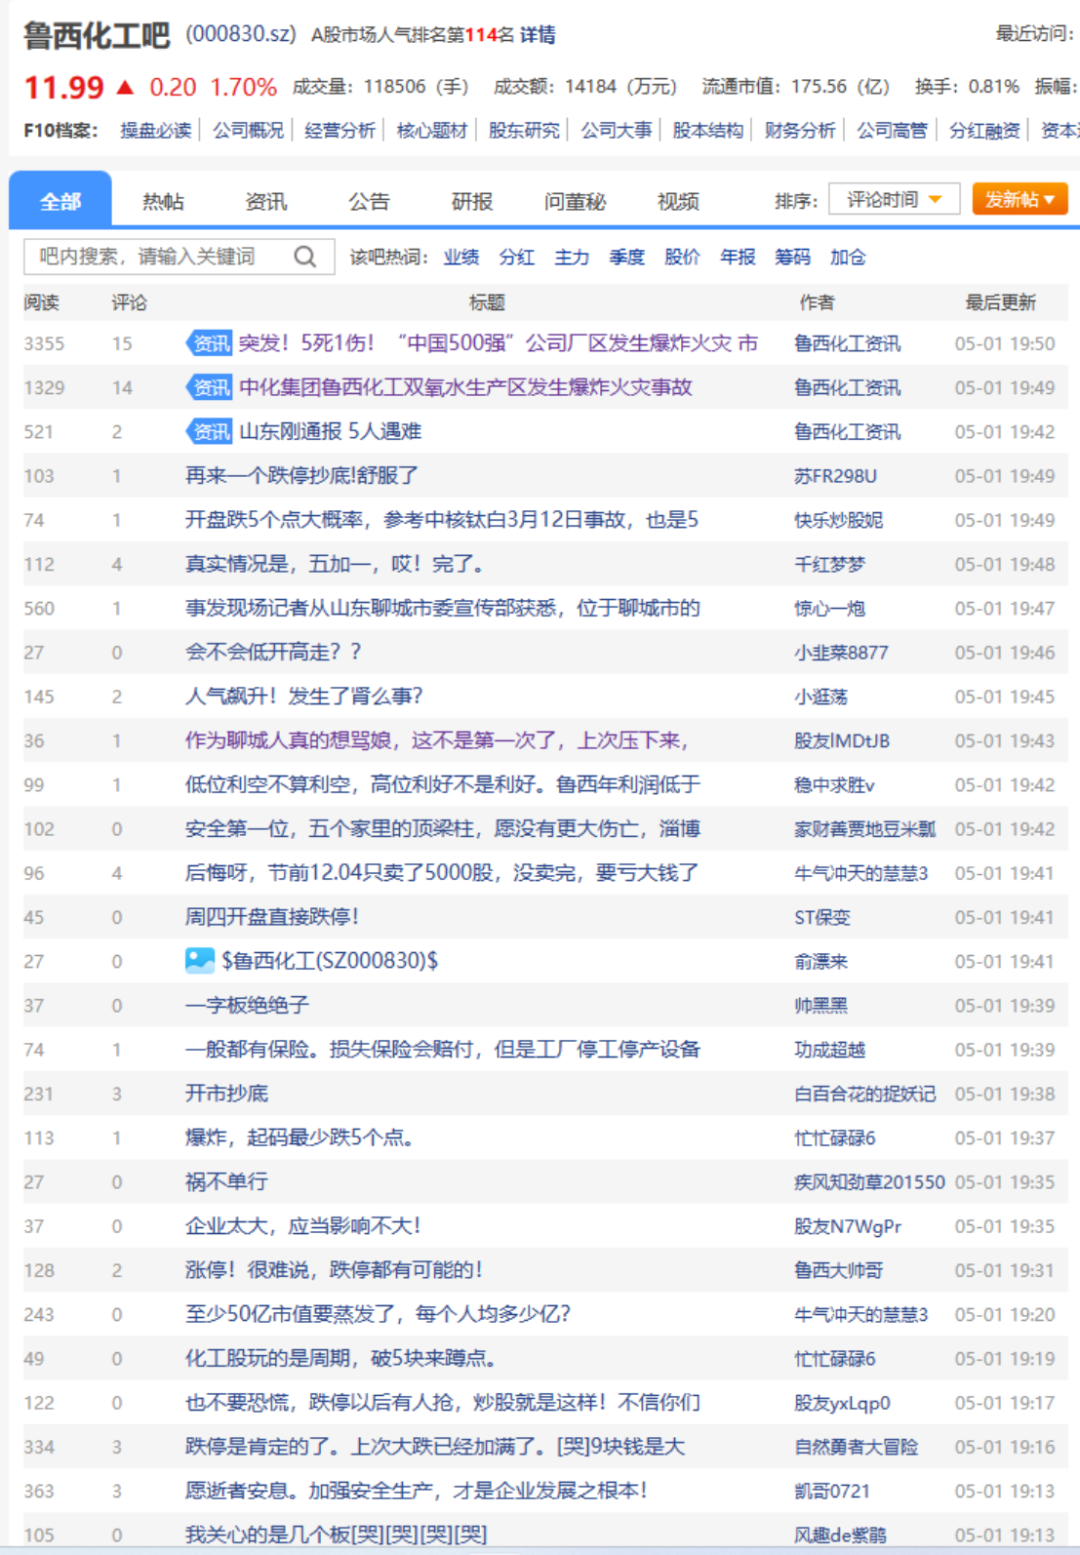
Task: Open post 再来一个跌停抄底!舒服了
Action: pyautogui.click(x=302, y=476)
